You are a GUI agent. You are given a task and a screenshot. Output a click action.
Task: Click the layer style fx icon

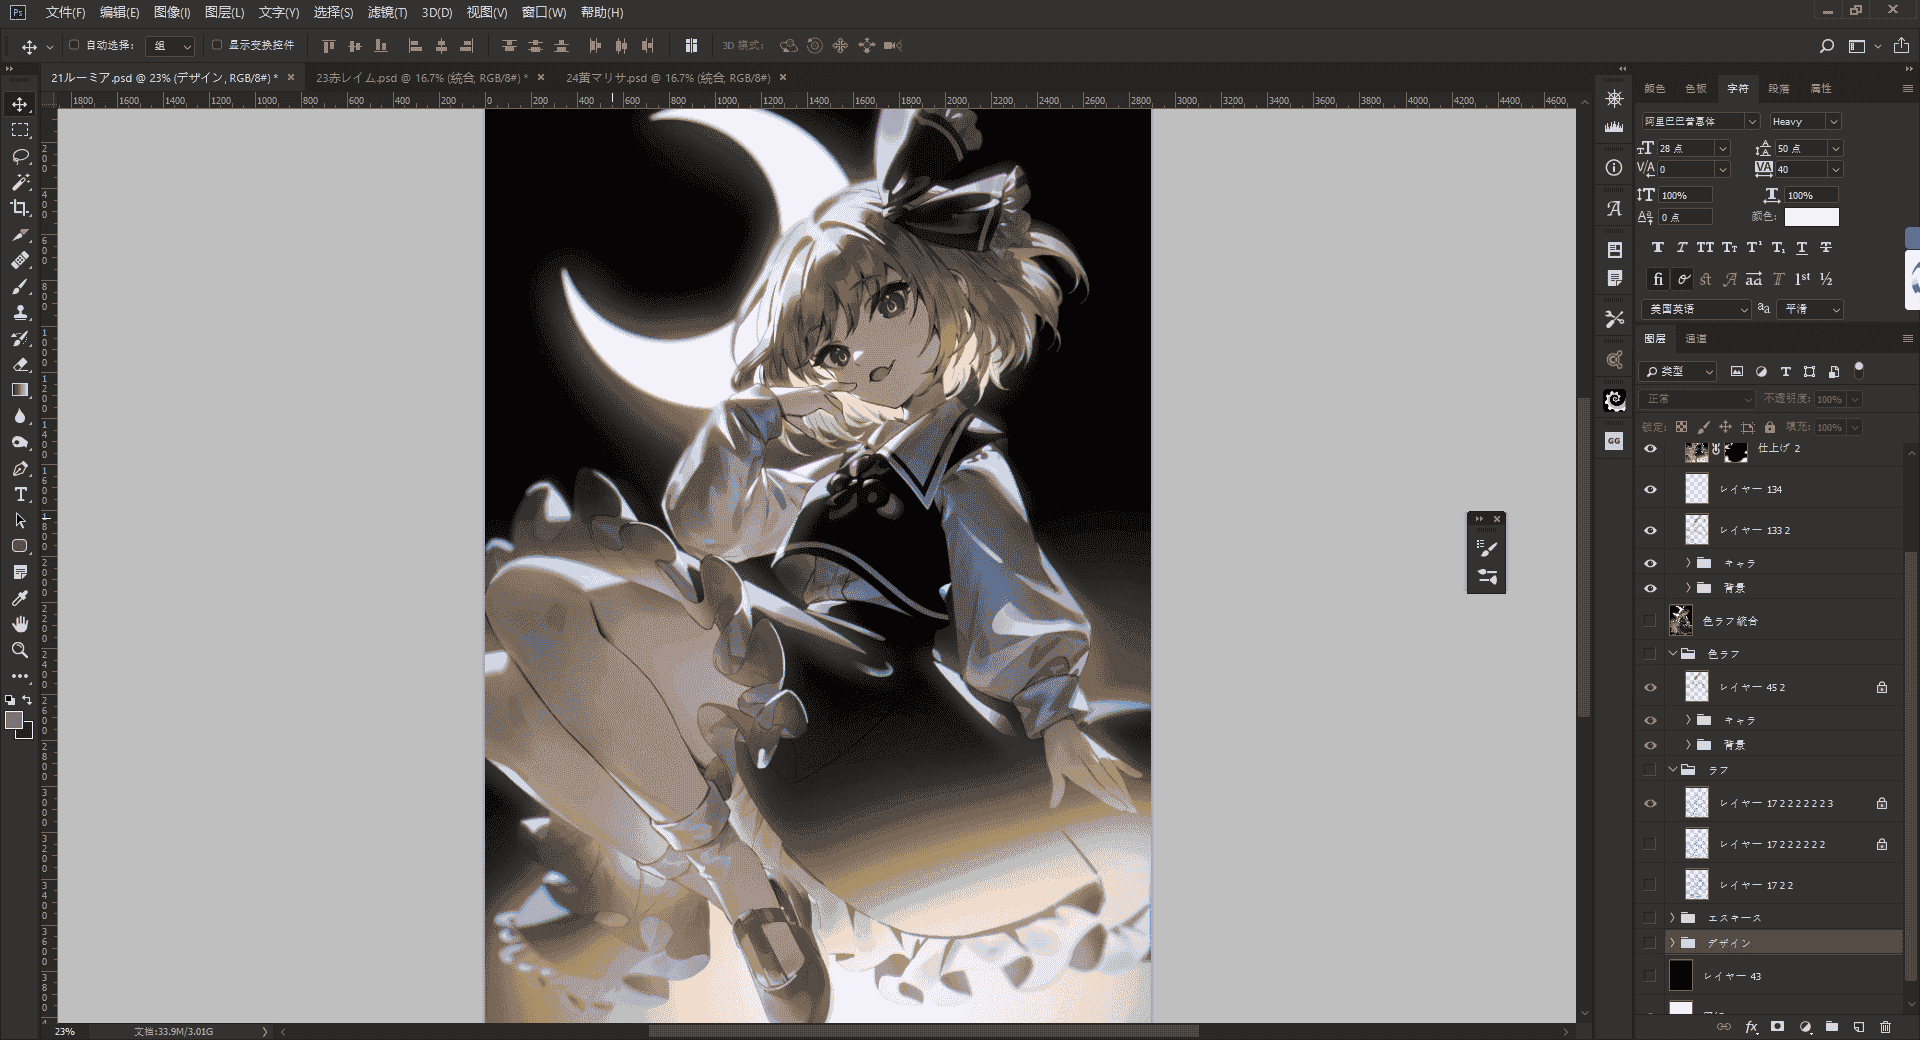pos(1751,1027)
